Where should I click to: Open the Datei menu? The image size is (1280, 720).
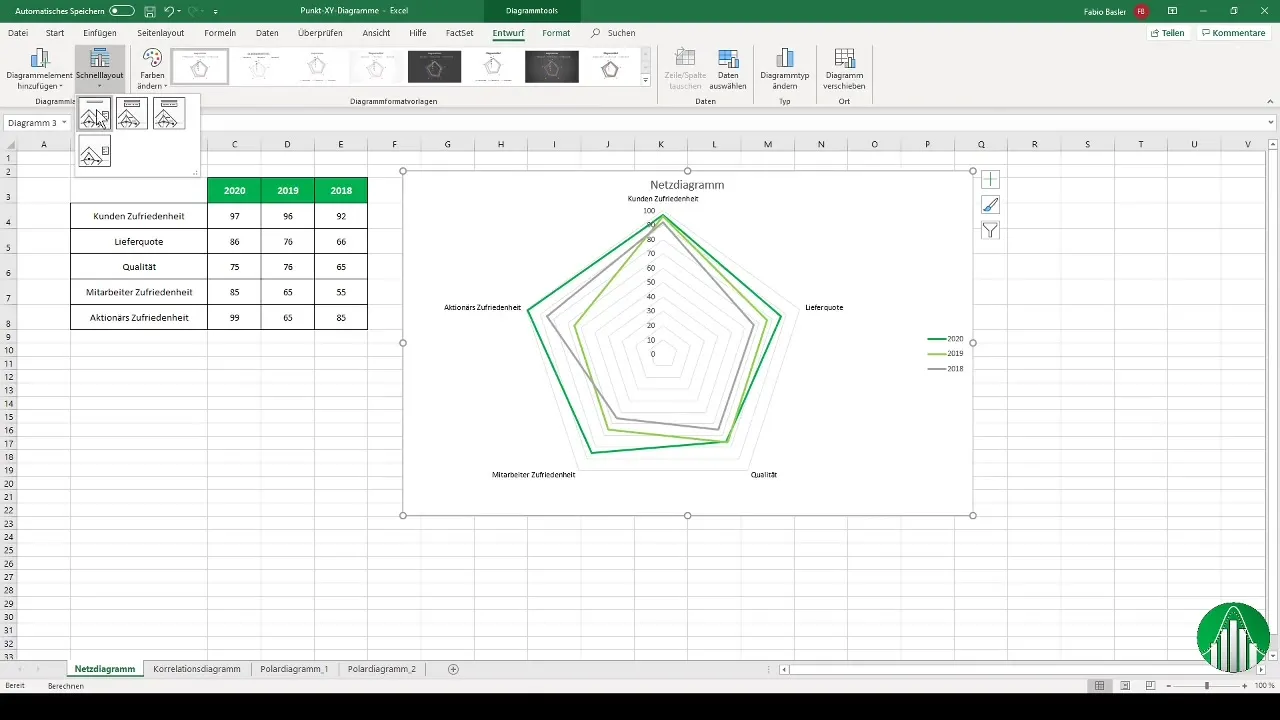click(18, 33)
